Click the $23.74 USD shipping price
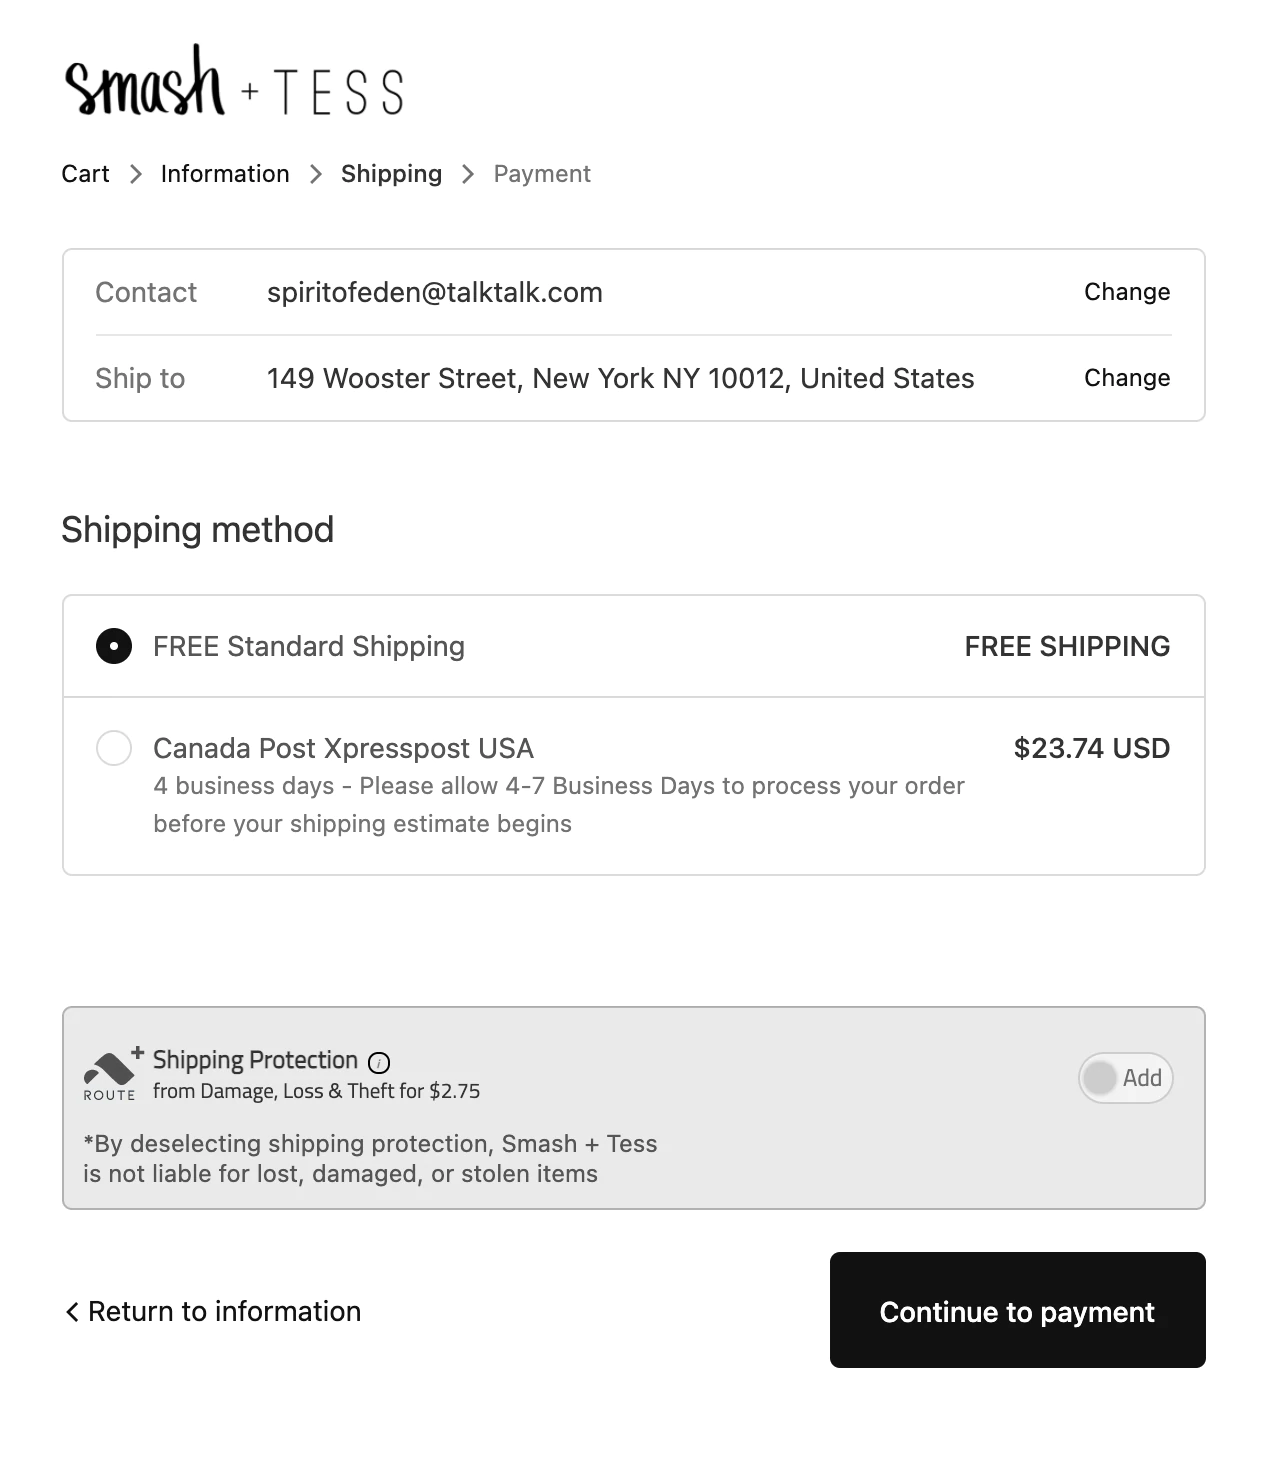The height and width of the screenshot is (1472, 1272). click(x=1092, y=748)
